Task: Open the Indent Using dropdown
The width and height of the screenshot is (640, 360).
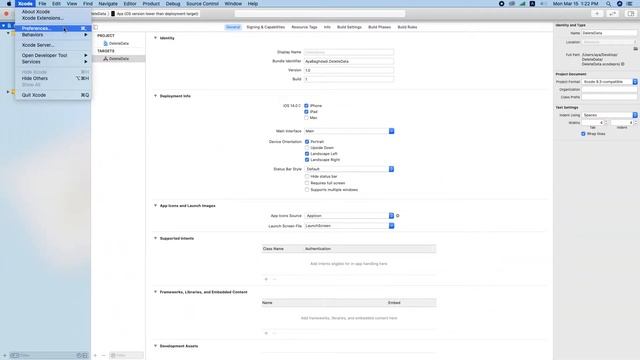Action: click(609, 115)
